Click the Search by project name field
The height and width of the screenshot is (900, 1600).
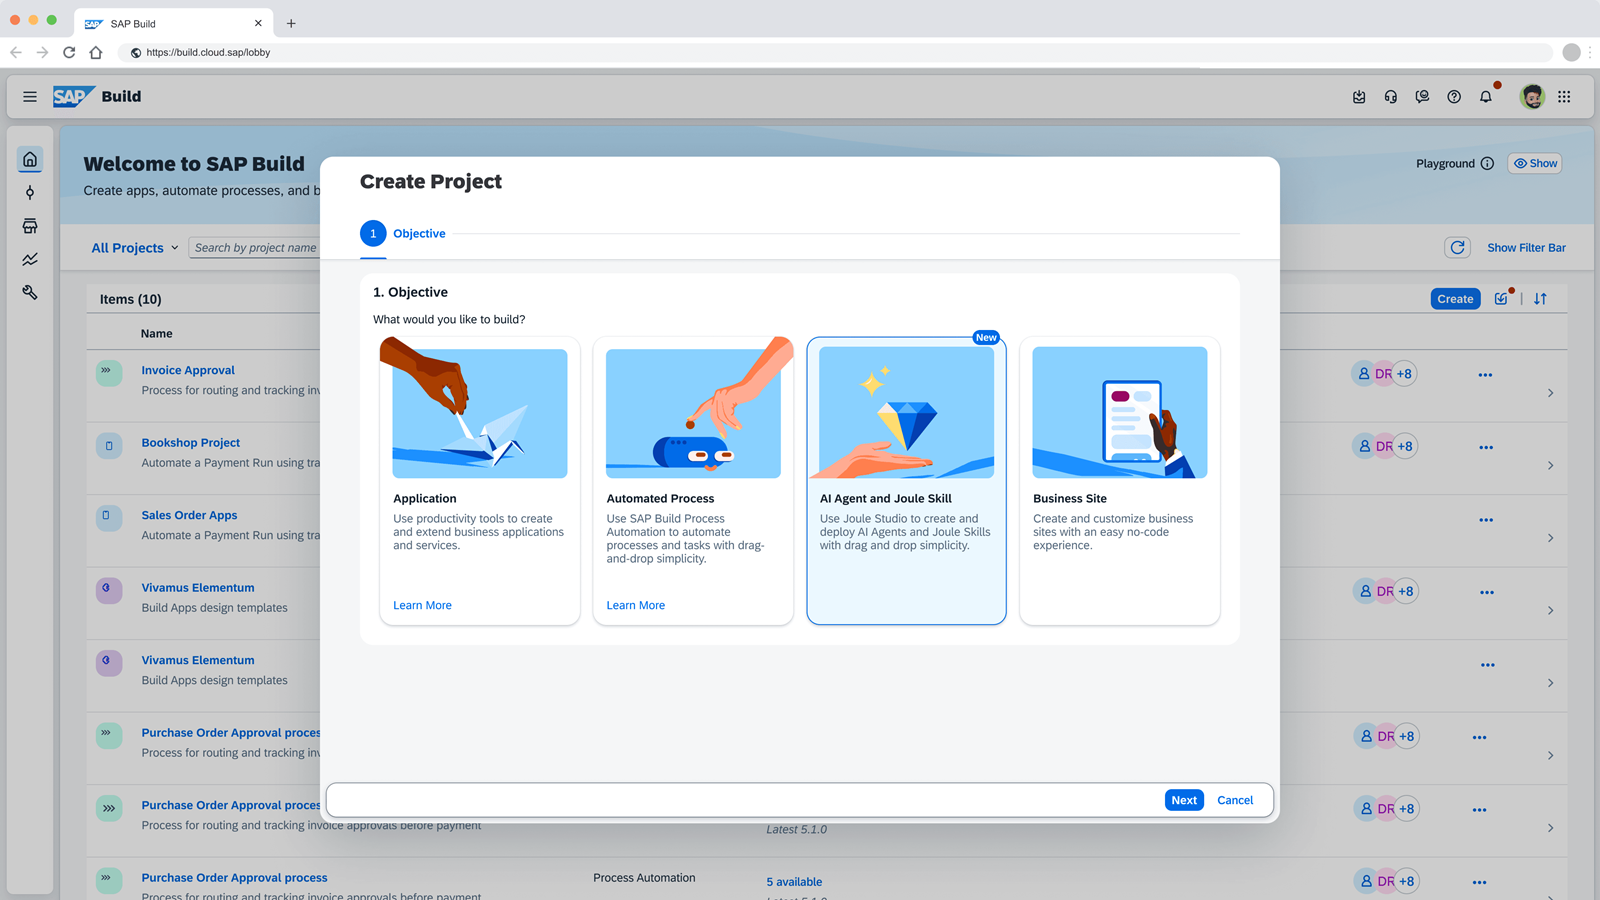[x=256, y=248]
